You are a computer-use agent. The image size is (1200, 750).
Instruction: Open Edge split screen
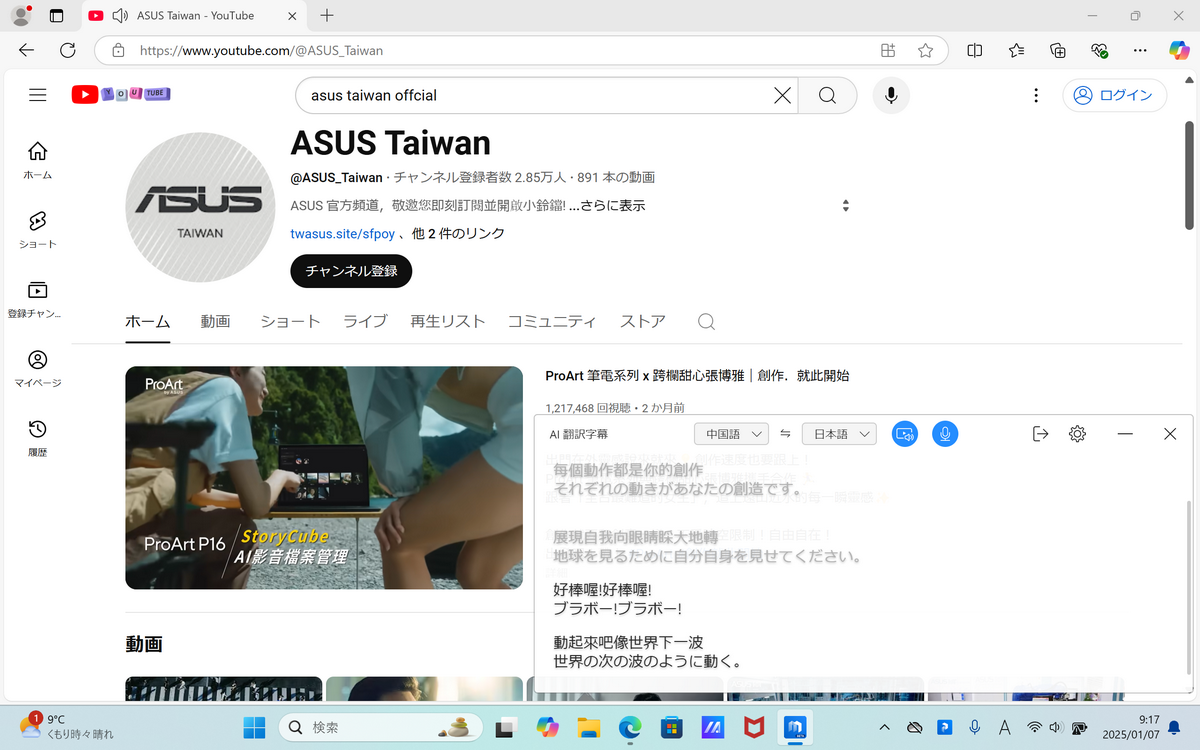[x=974, y=50]
